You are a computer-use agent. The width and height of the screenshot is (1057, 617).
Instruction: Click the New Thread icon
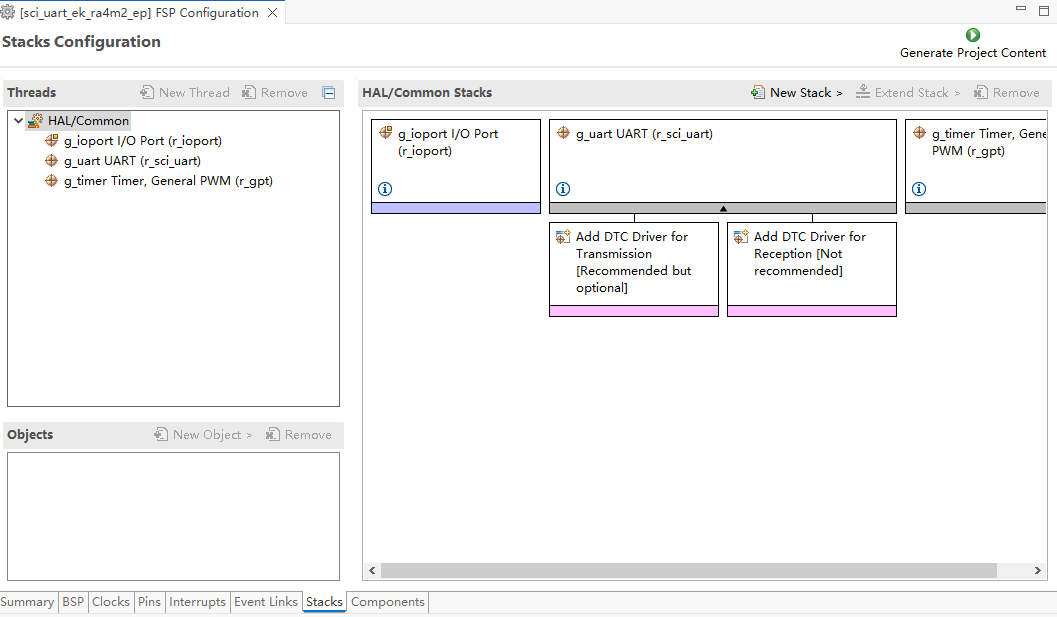pos(146,92)
